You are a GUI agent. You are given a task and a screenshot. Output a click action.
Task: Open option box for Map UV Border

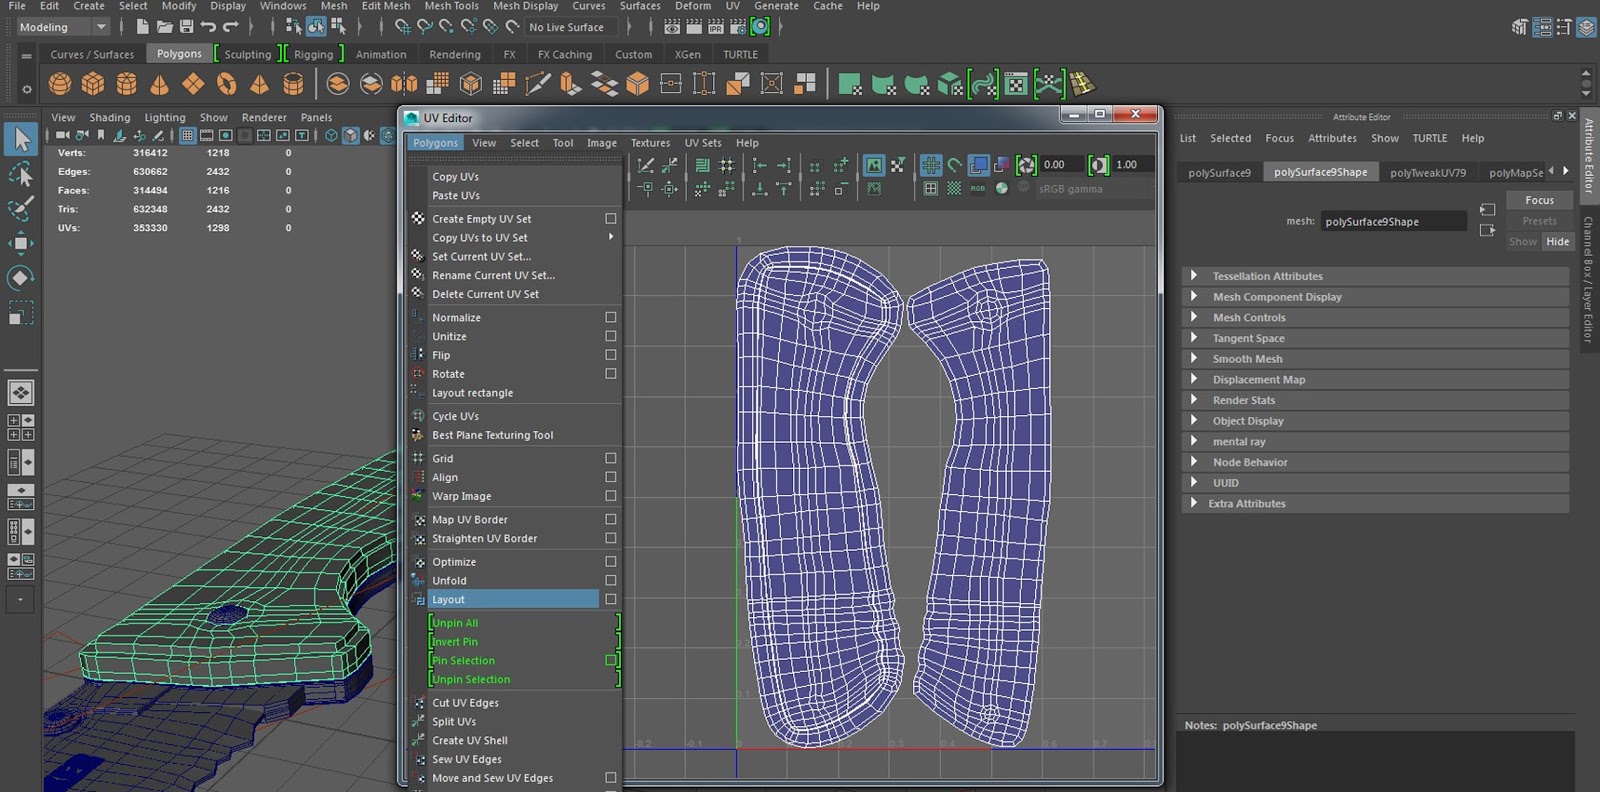610,519
